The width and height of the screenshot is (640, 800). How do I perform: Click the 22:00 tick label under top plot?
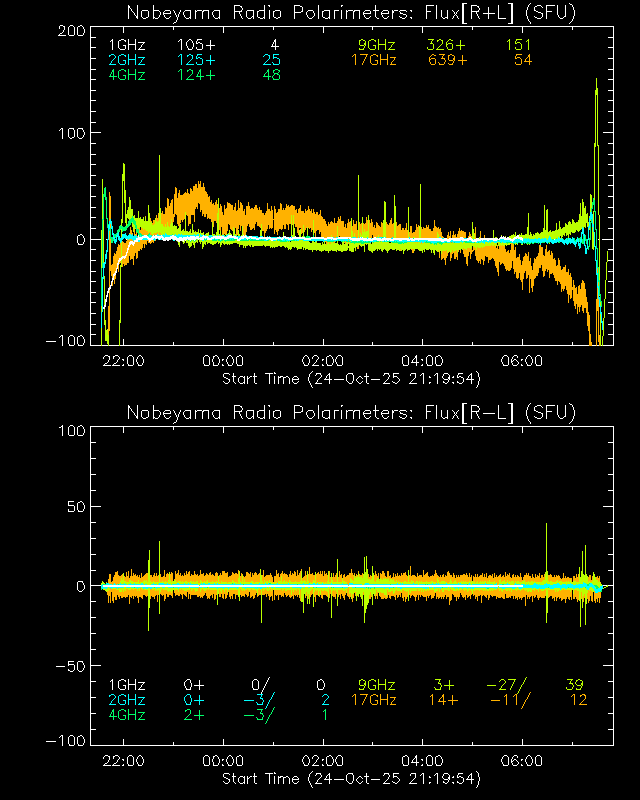click(123, 361)
